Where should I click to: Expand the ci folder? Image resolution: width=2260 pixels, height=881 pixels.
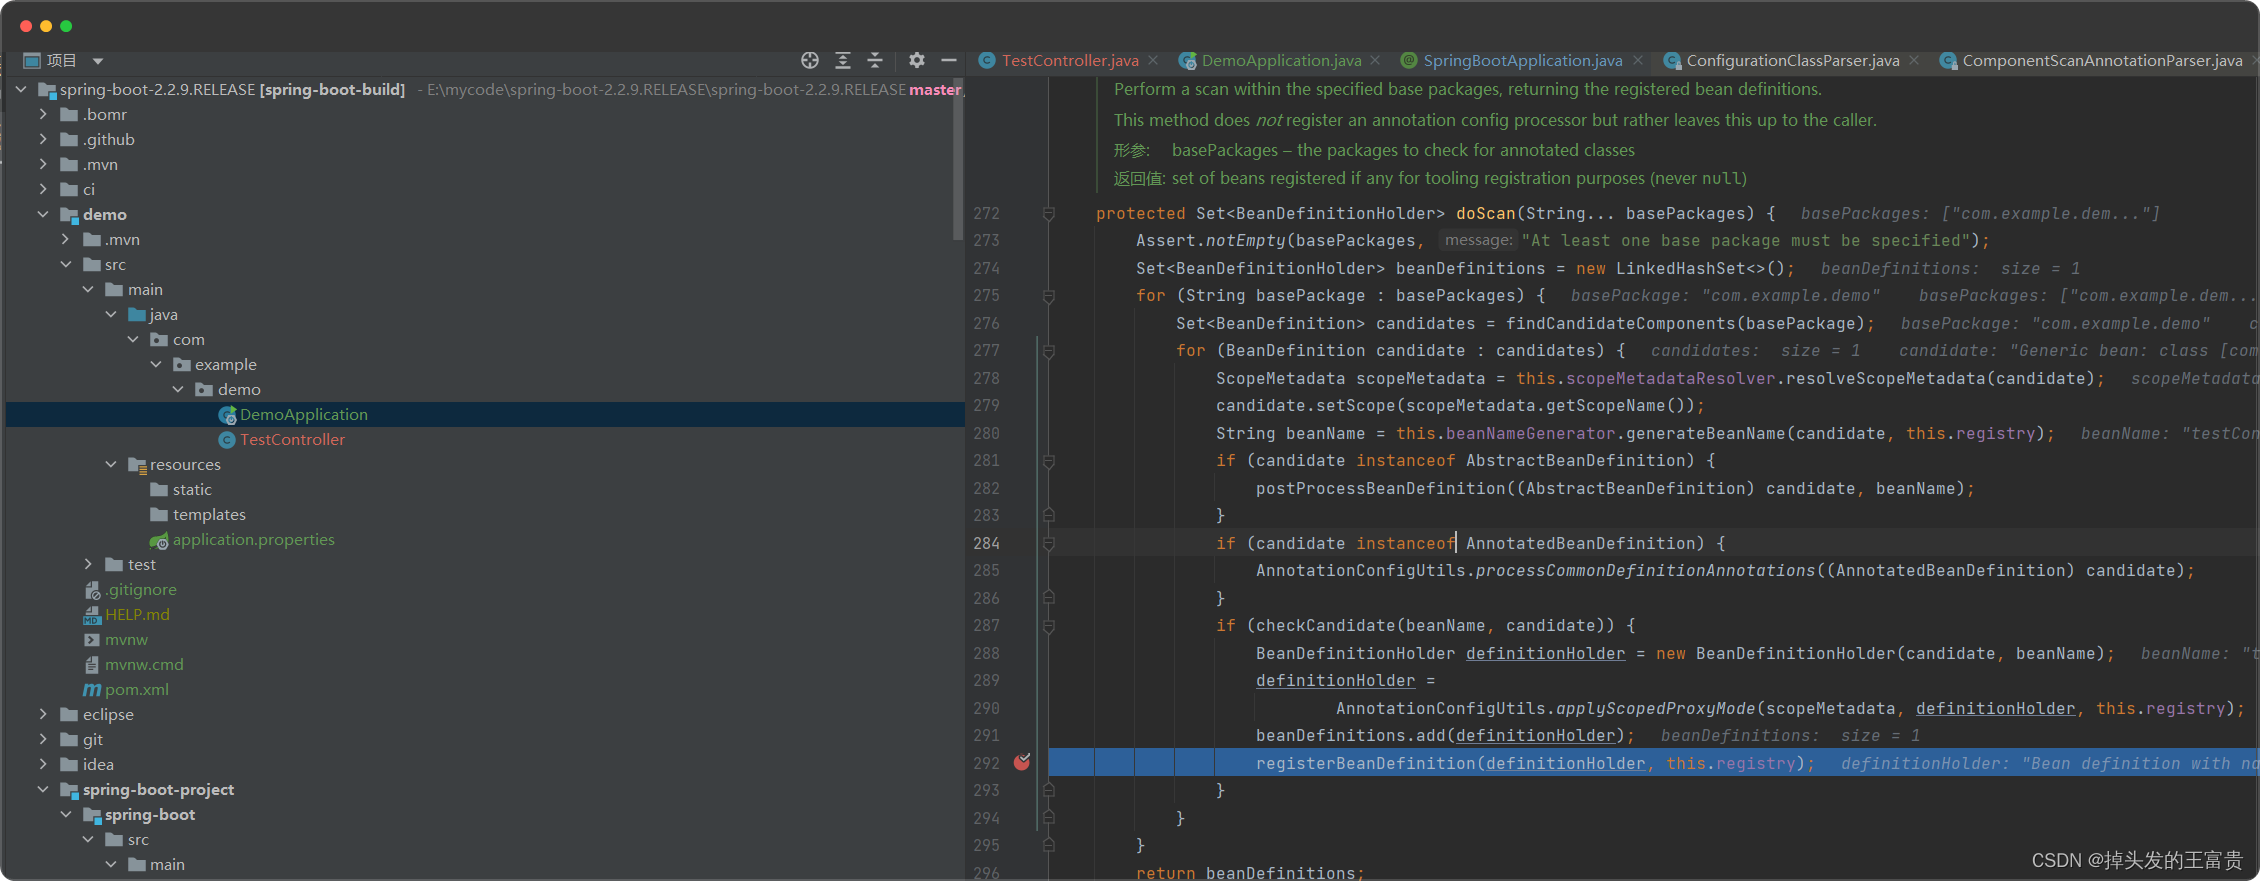click(43, 190)
